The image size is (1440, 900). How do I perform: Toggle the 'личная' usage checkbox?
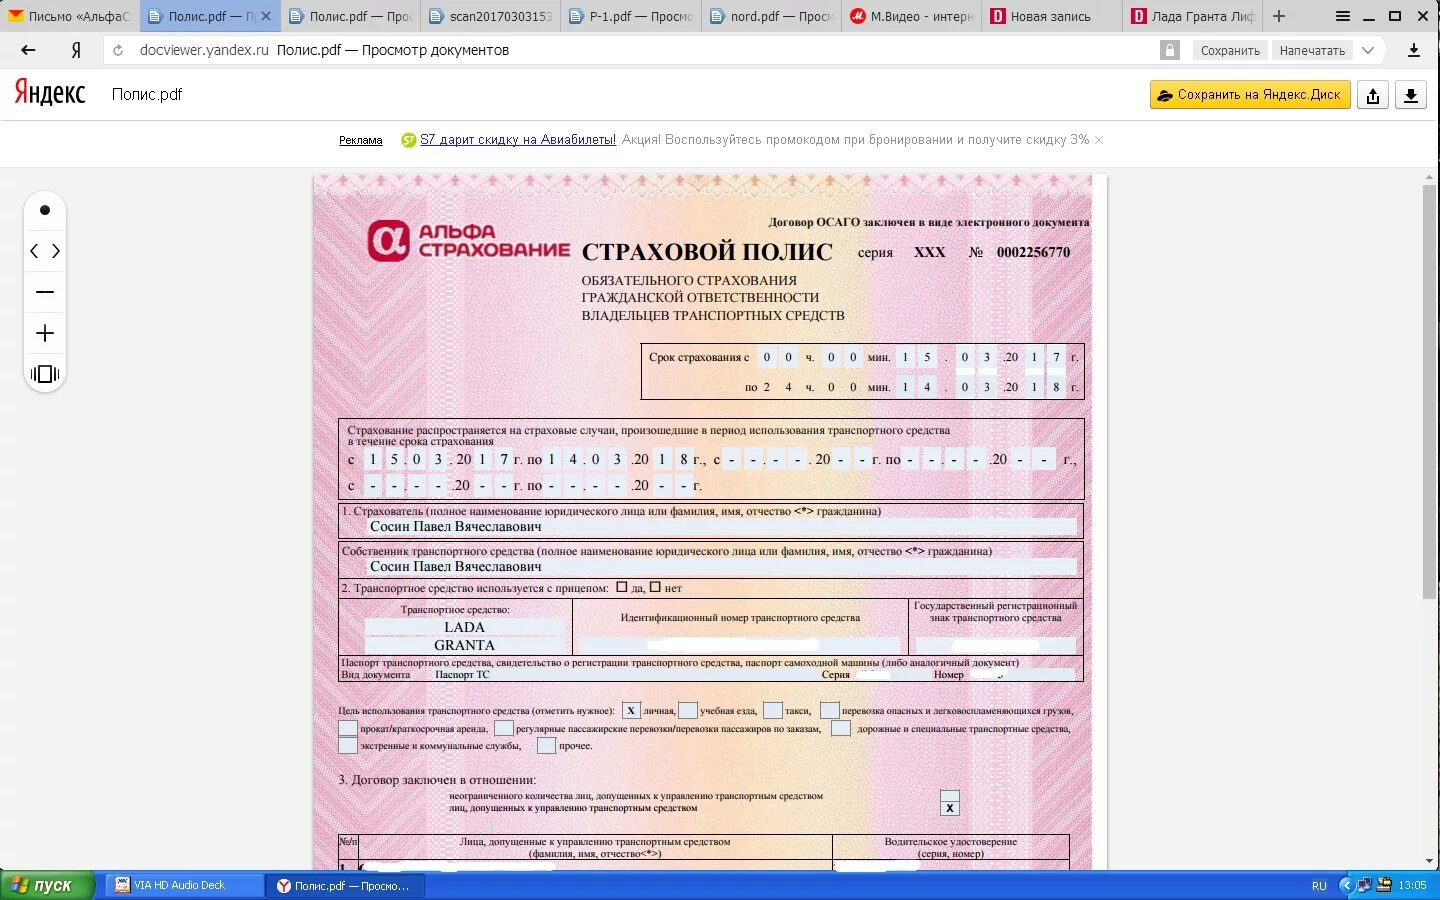tap(631, 710)
